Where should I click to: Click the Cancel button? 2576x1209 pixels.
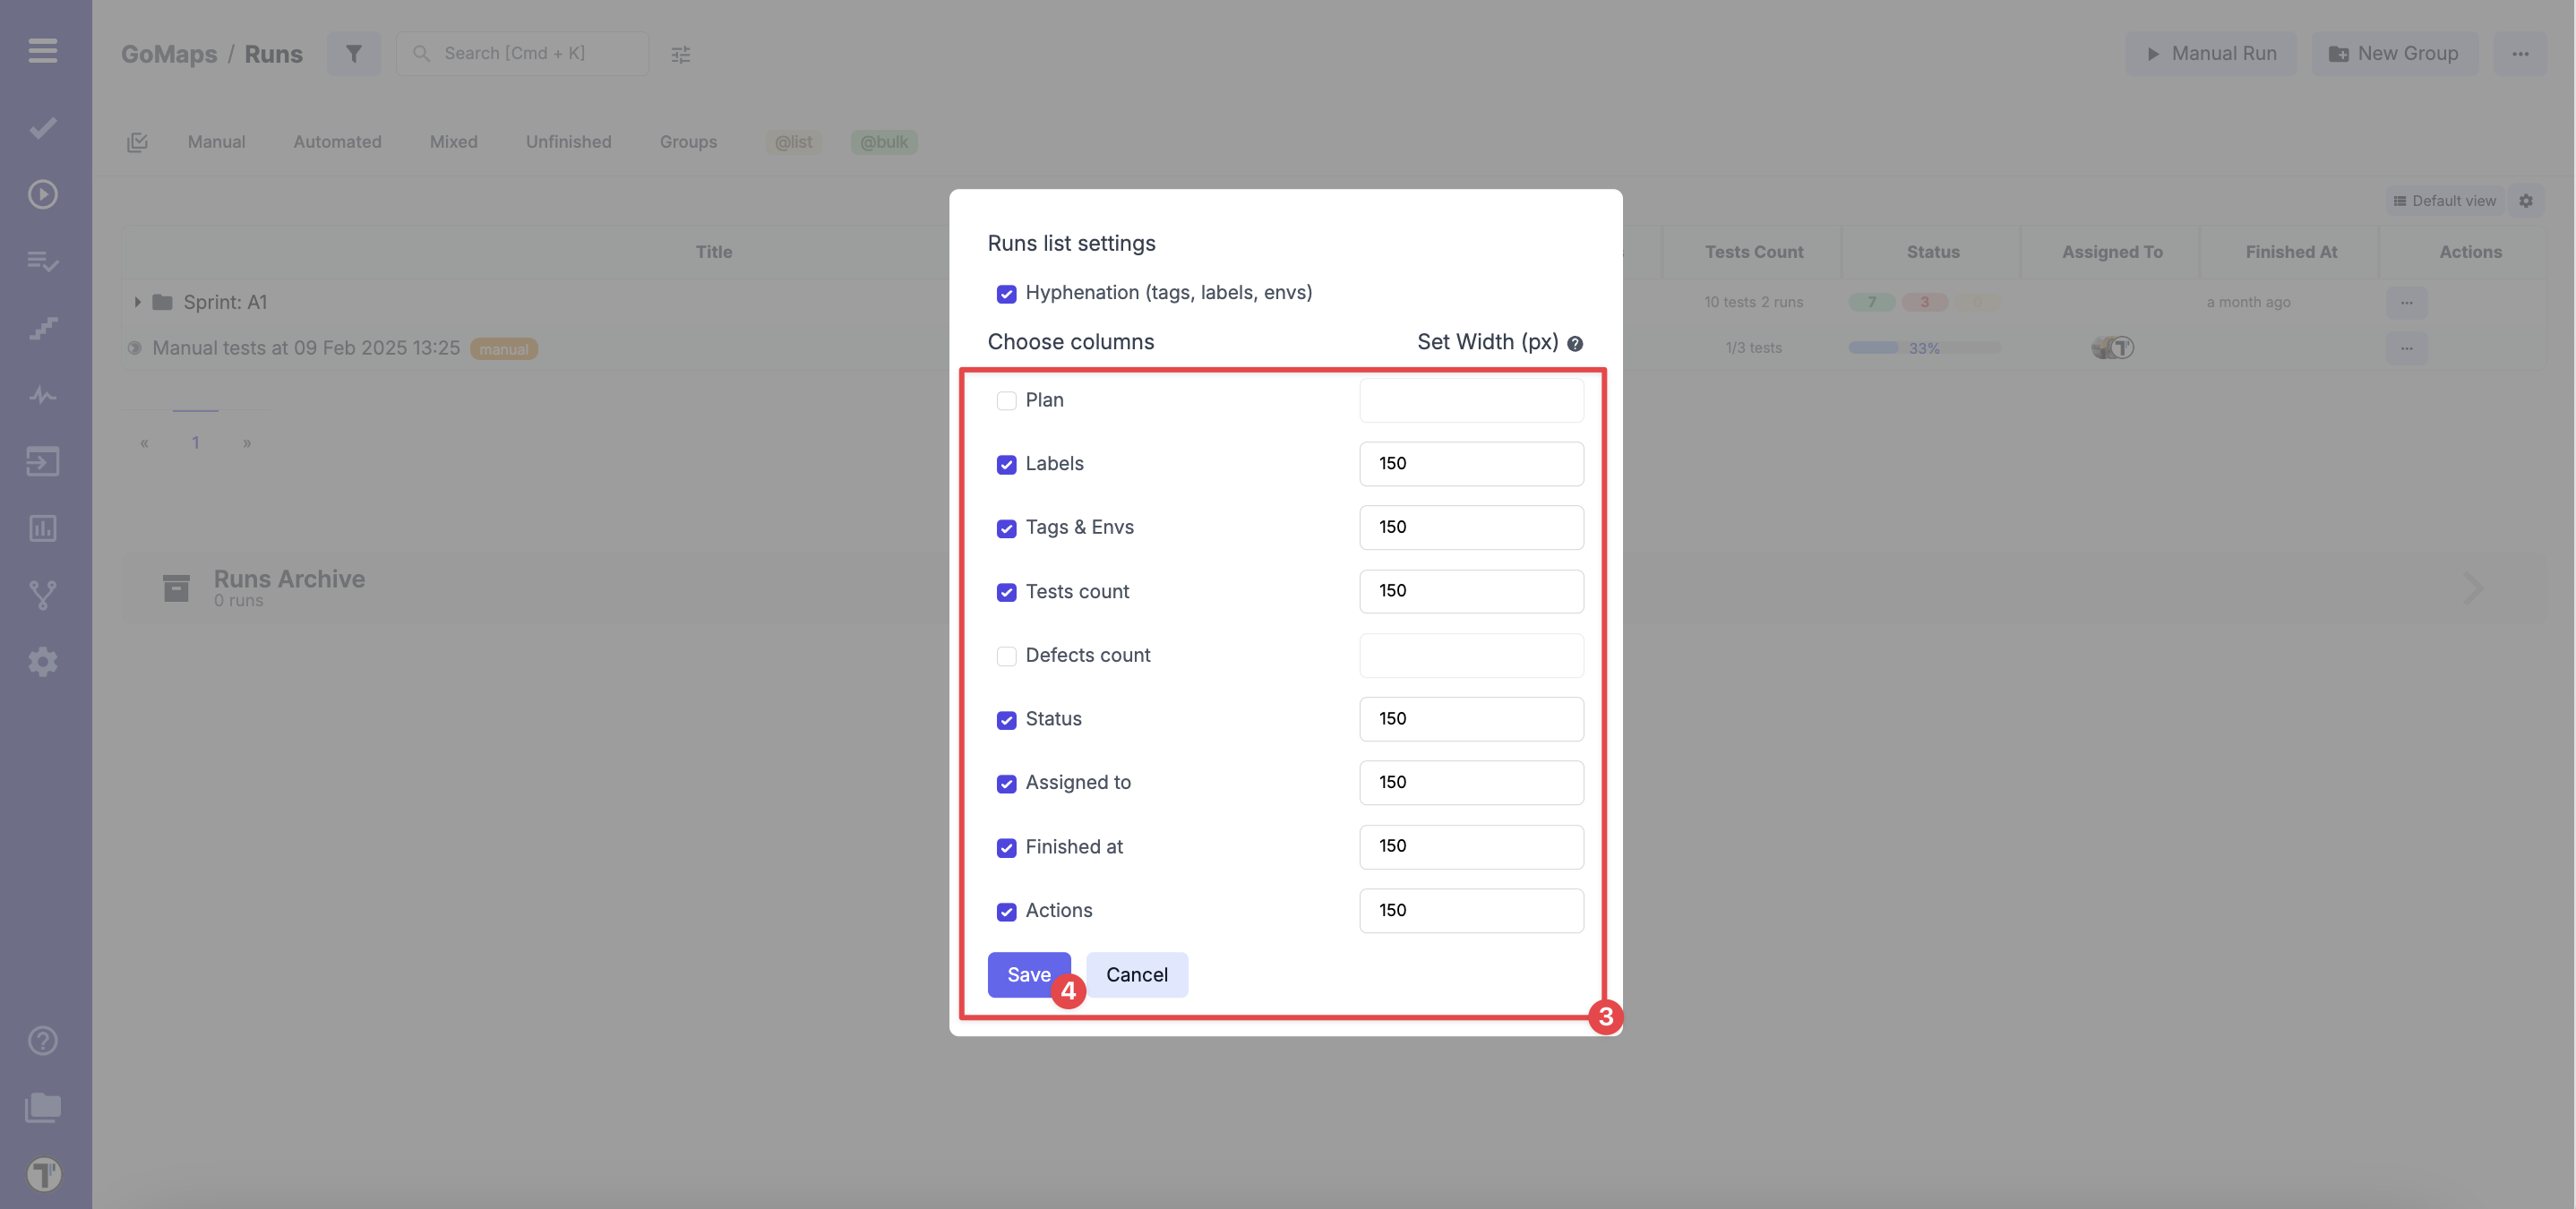pos(1136,975)
